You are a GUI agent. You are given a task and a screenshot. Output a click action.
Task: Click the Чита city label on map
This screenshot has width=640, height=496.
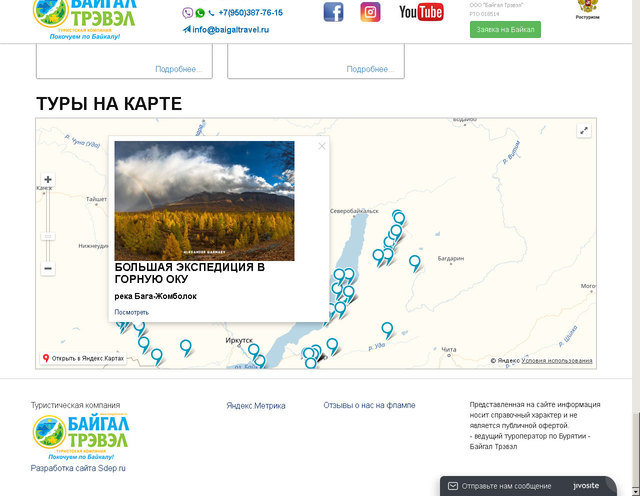pyautogui.click(x=449, y=349)
